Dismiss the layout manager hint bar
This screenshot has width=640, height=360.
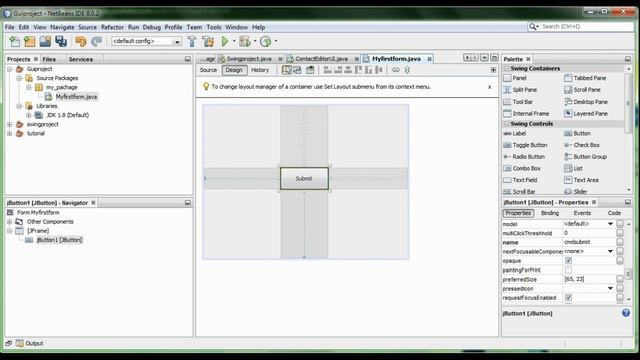(x=489, y=87)
